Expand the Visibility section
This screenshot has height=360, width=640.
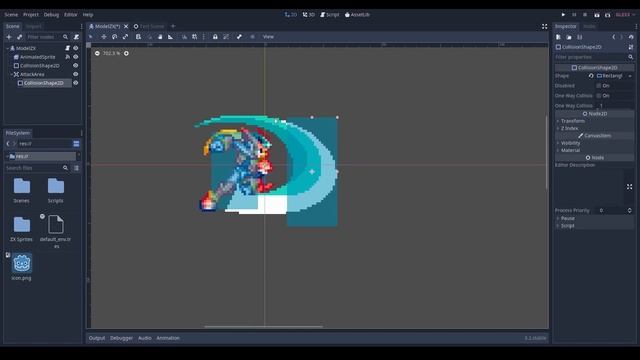[594, 143]
